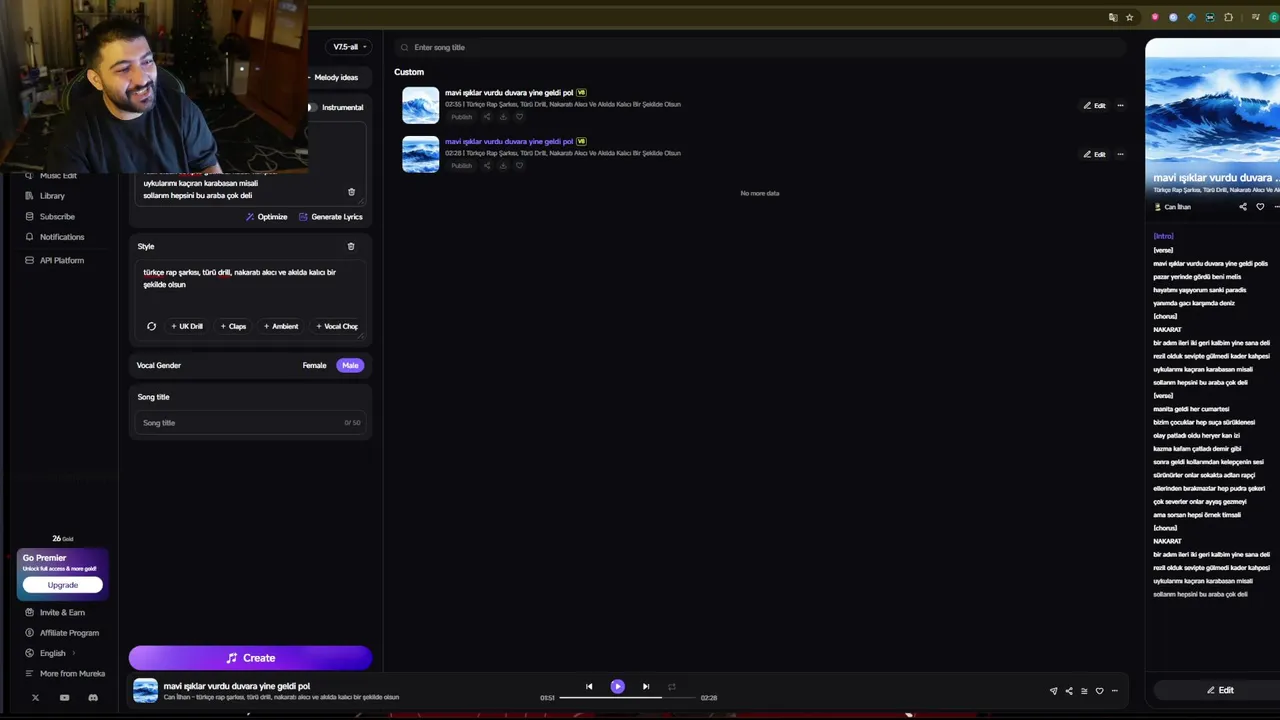1280x720 pixels.
Task: Click the Enter song title search field
Action: point(760,47)
